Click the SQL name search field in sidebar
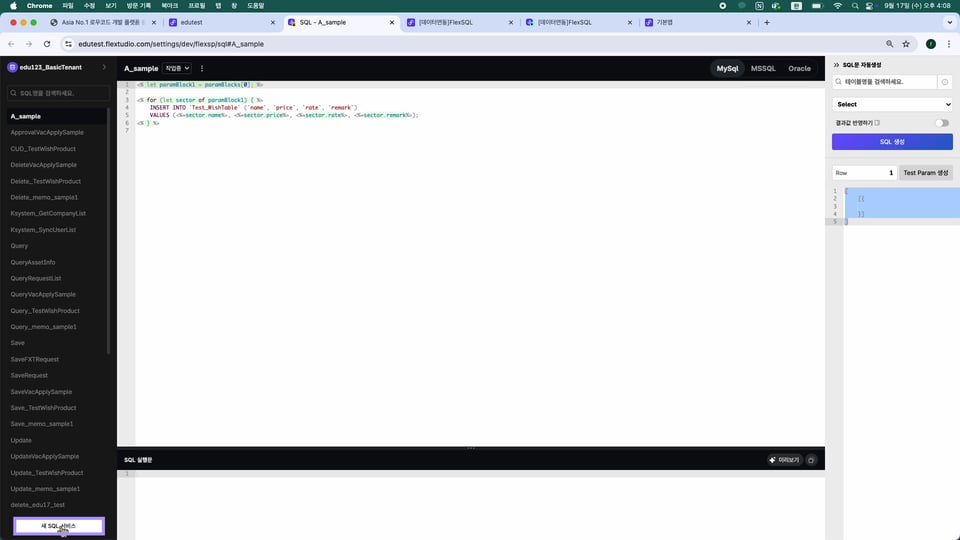Screen dimensions: 960x540 point(58,93)
